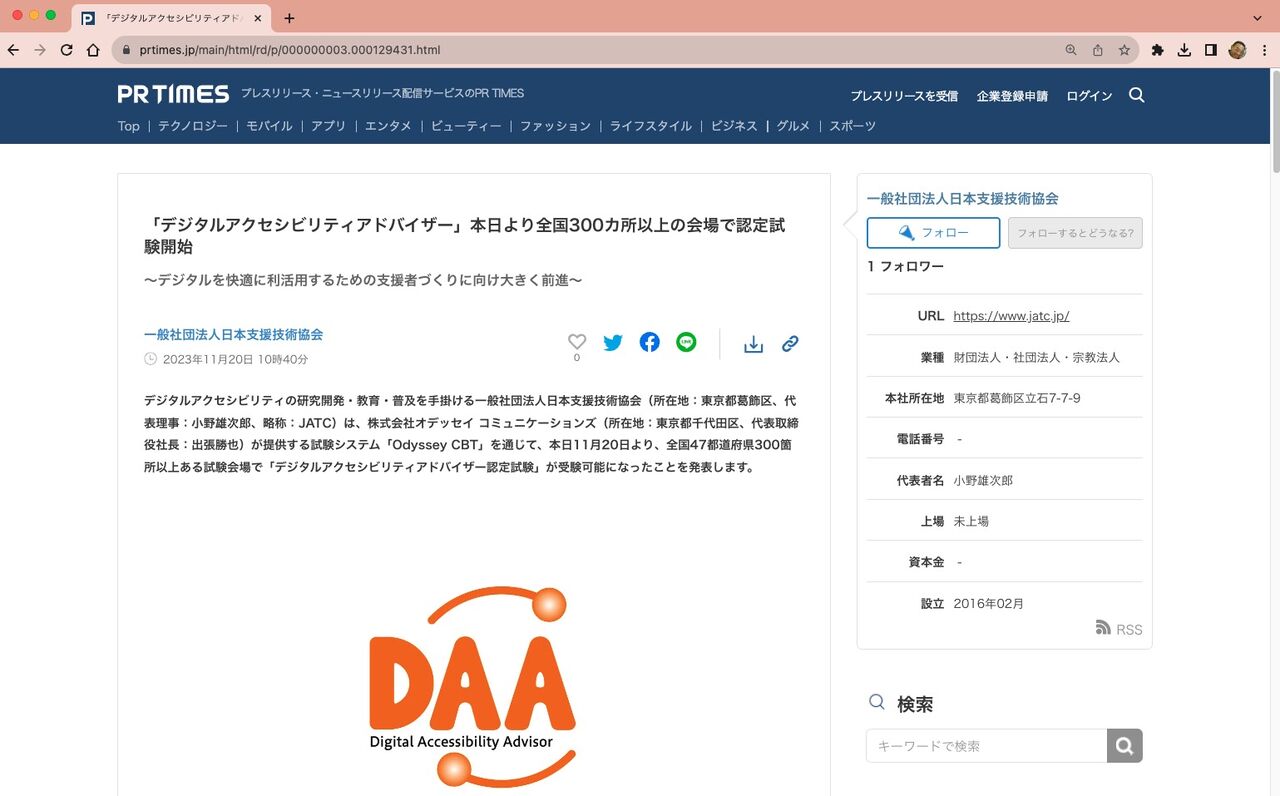Click the フォロー button
1280x796 pixels.
933,233
